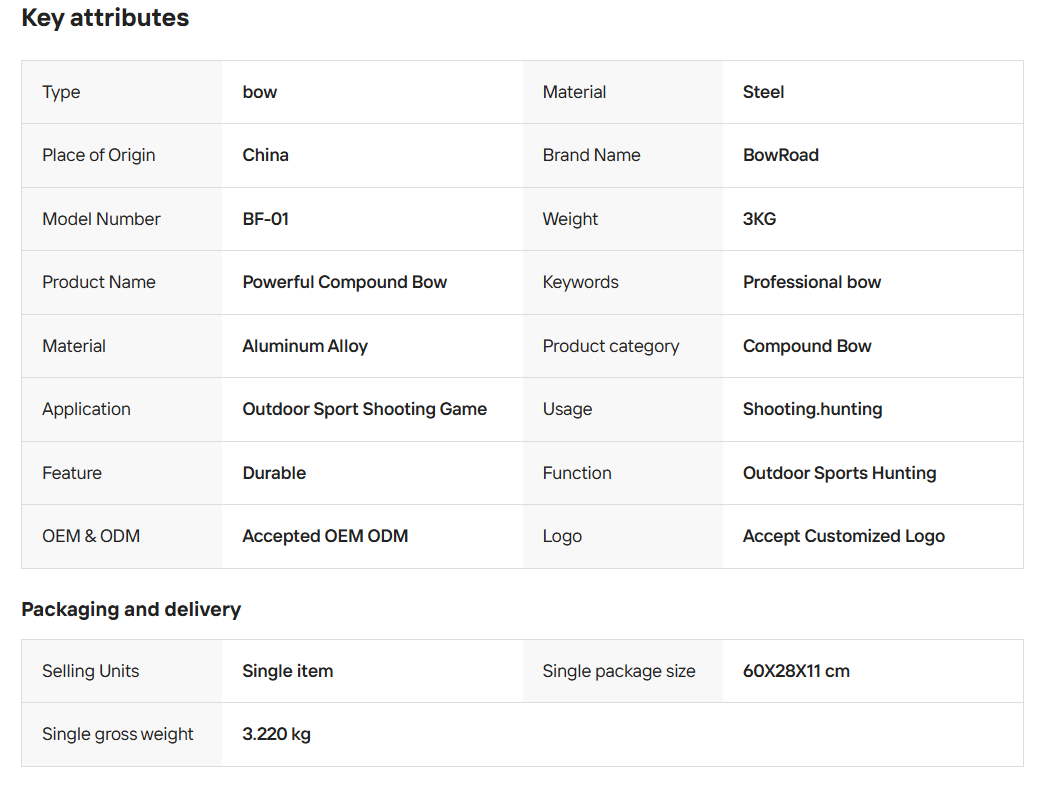Select the Powerful Compound Bow product name

click(x=344, y=282)
